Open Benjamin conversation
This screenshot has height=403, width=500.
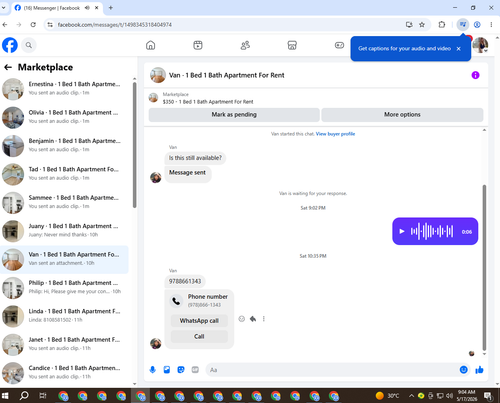(x=64, y=145)
